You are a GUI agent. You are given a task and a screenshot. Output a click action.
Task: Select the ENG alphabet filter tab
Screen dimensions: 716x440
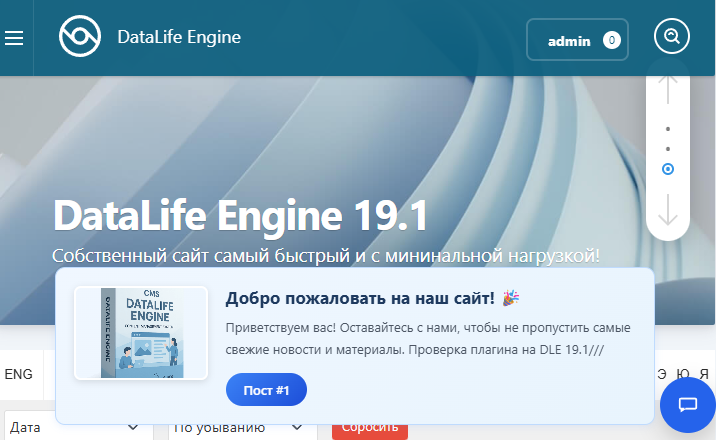(x=19, y=374)
